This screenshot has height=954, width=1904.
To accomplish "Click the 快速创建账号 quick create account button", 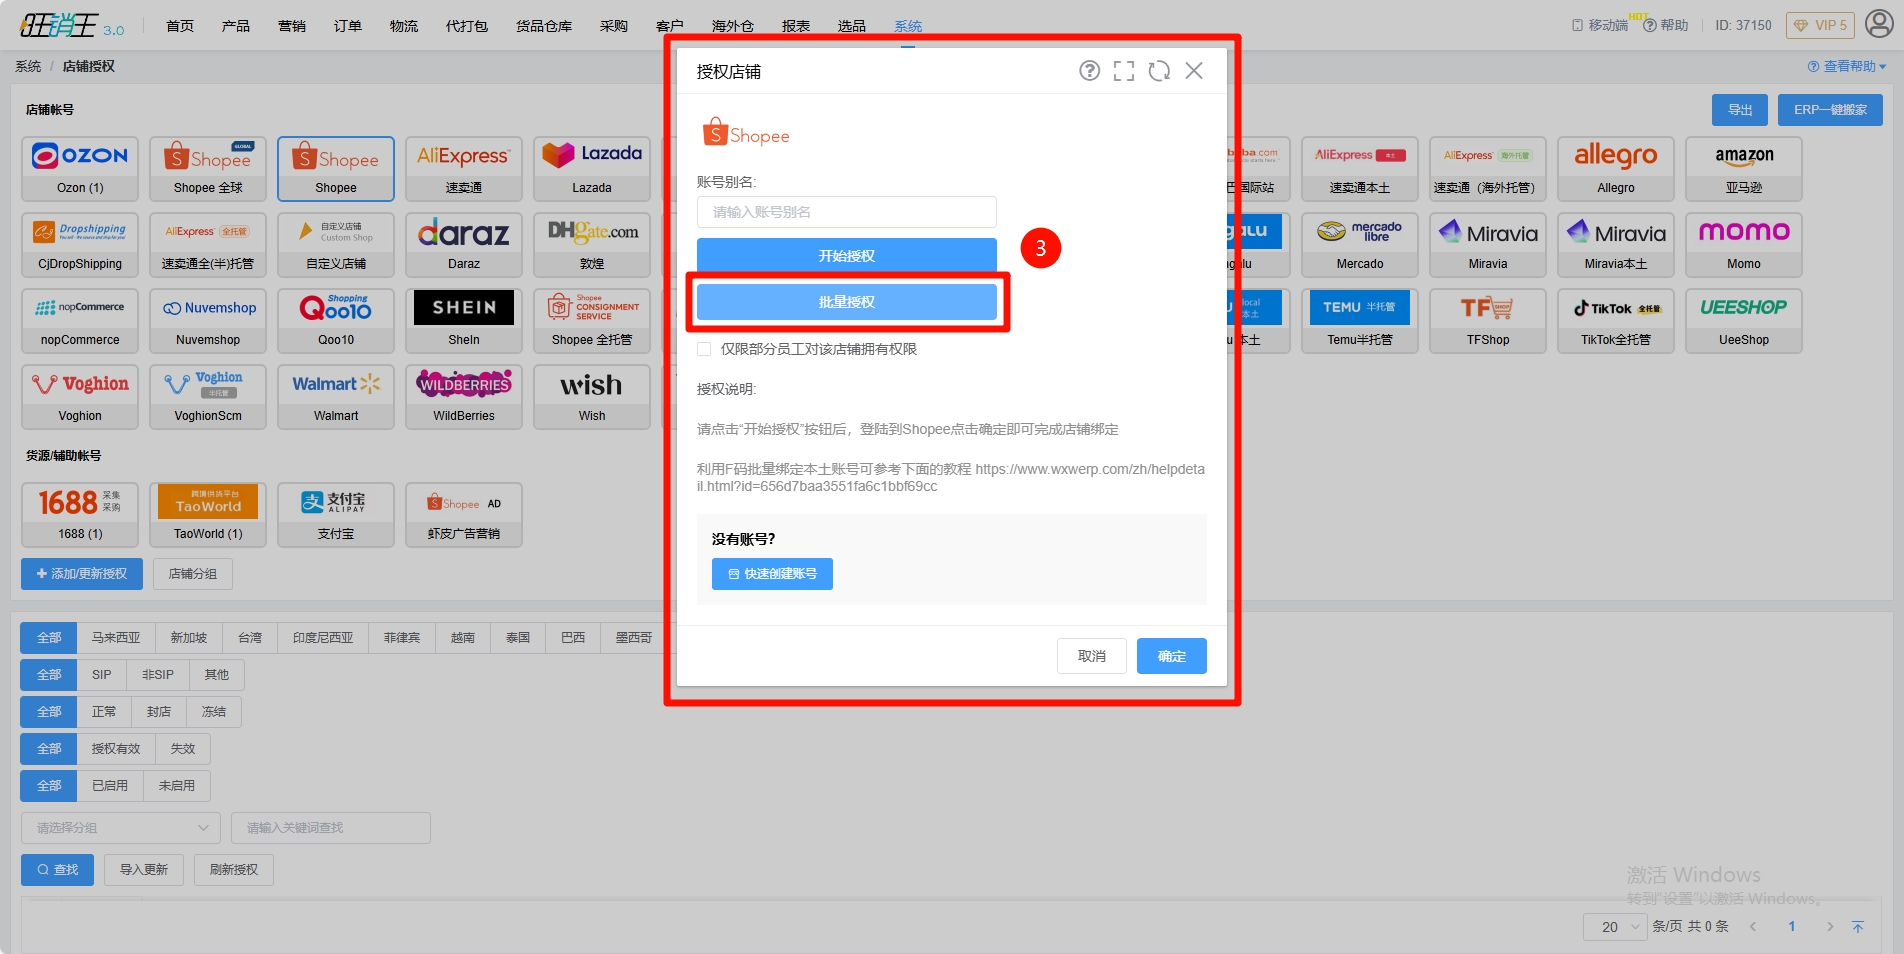I will pyautogui.click(x=772, y=574).
